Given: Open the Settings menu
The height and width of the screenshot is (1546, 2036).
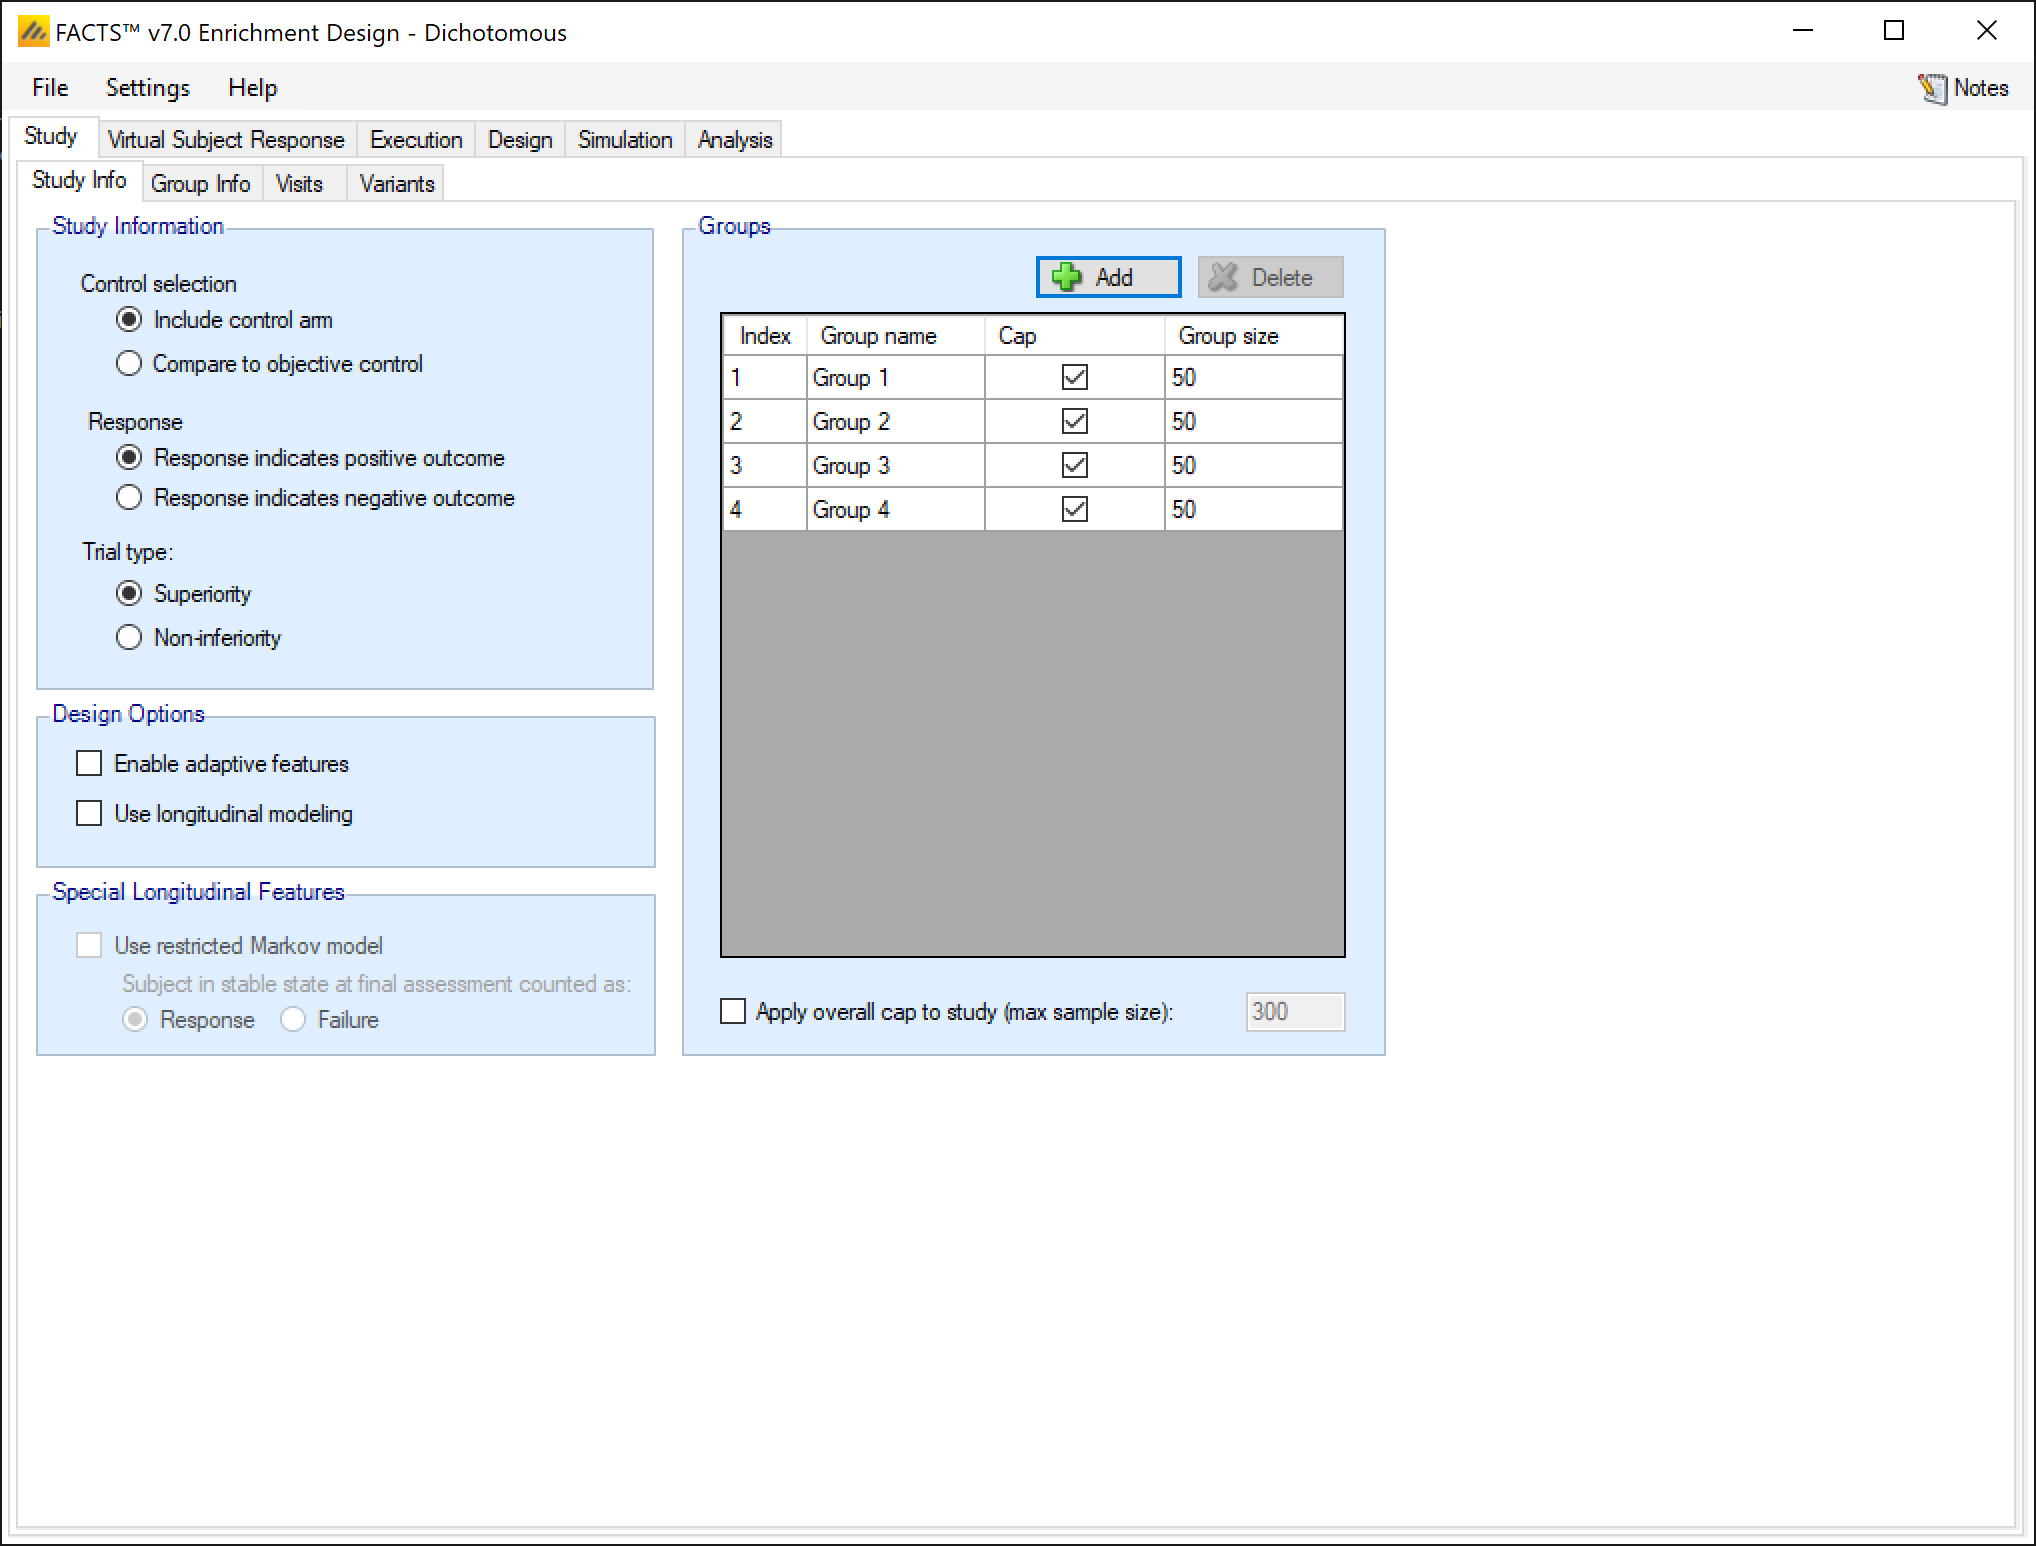Looking at the screenshot, I should pos(147,88).
